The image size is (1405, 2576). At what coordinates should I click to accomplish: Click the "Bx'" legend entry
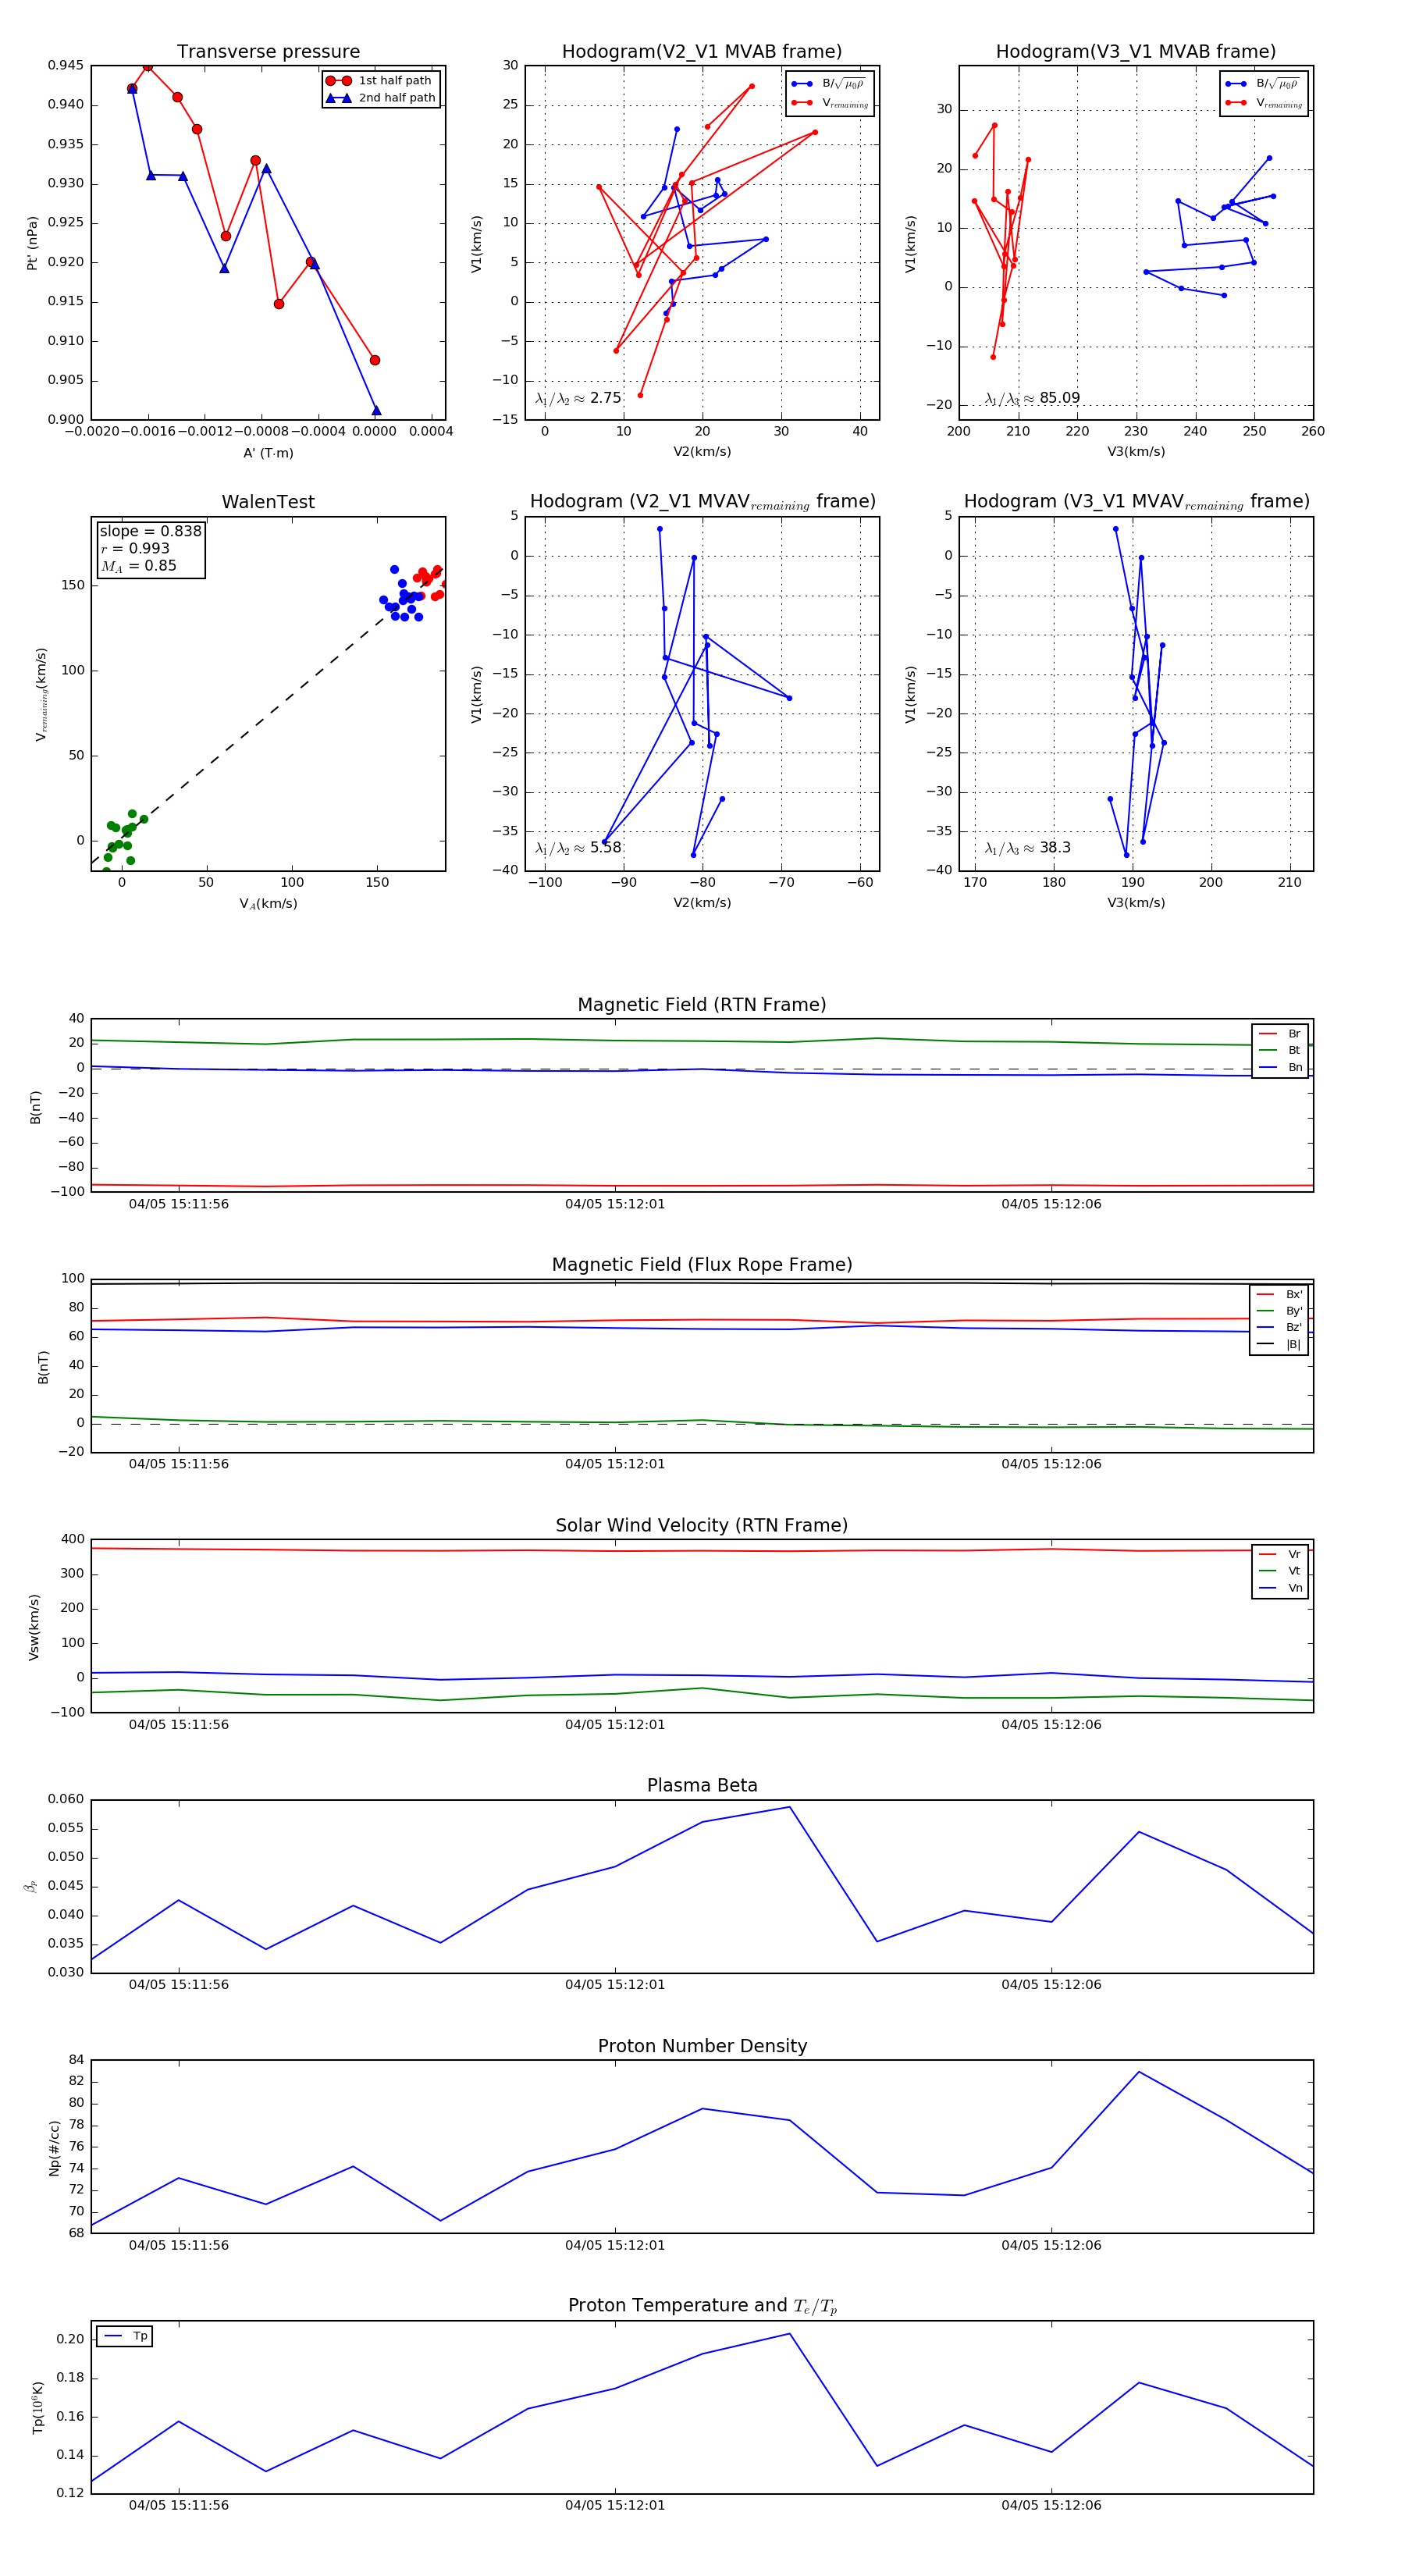click(x=1279, y=1294)
